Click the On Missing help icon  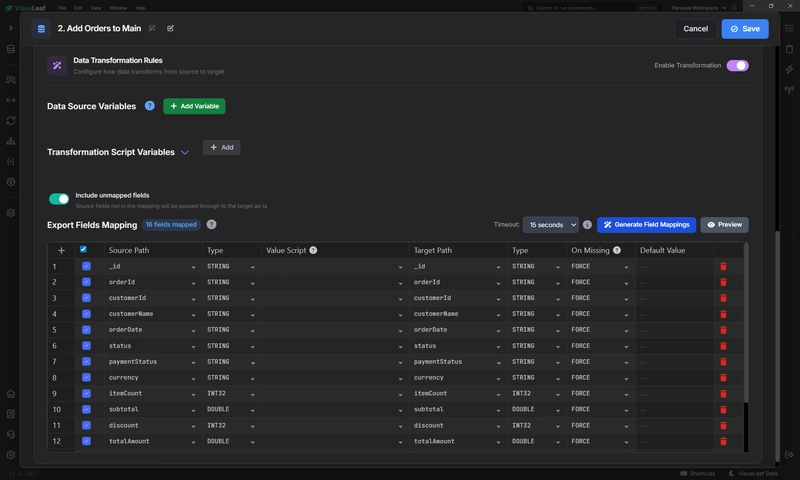[x=617, y=250]
